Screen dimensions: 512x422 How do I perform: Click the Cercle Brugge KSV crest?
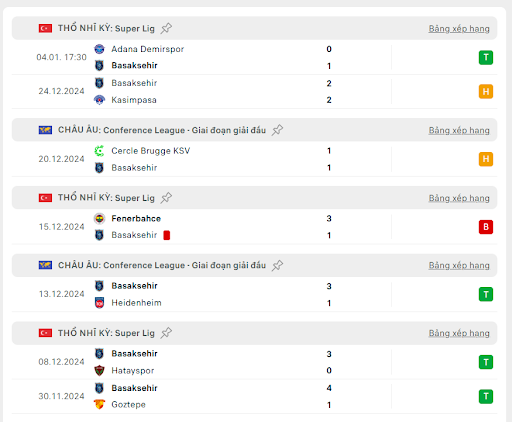[x=99, y=151]
